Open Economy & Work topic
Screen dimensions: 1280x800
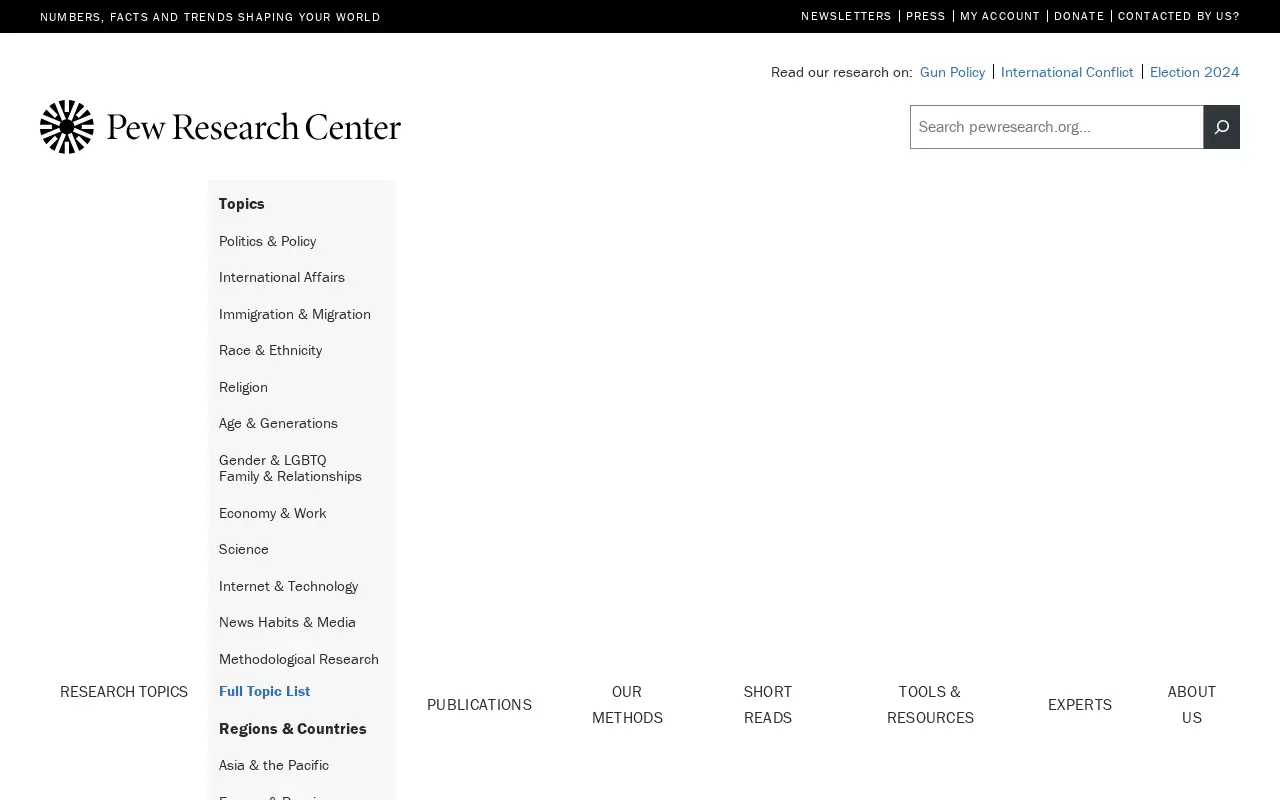(272, 513)
